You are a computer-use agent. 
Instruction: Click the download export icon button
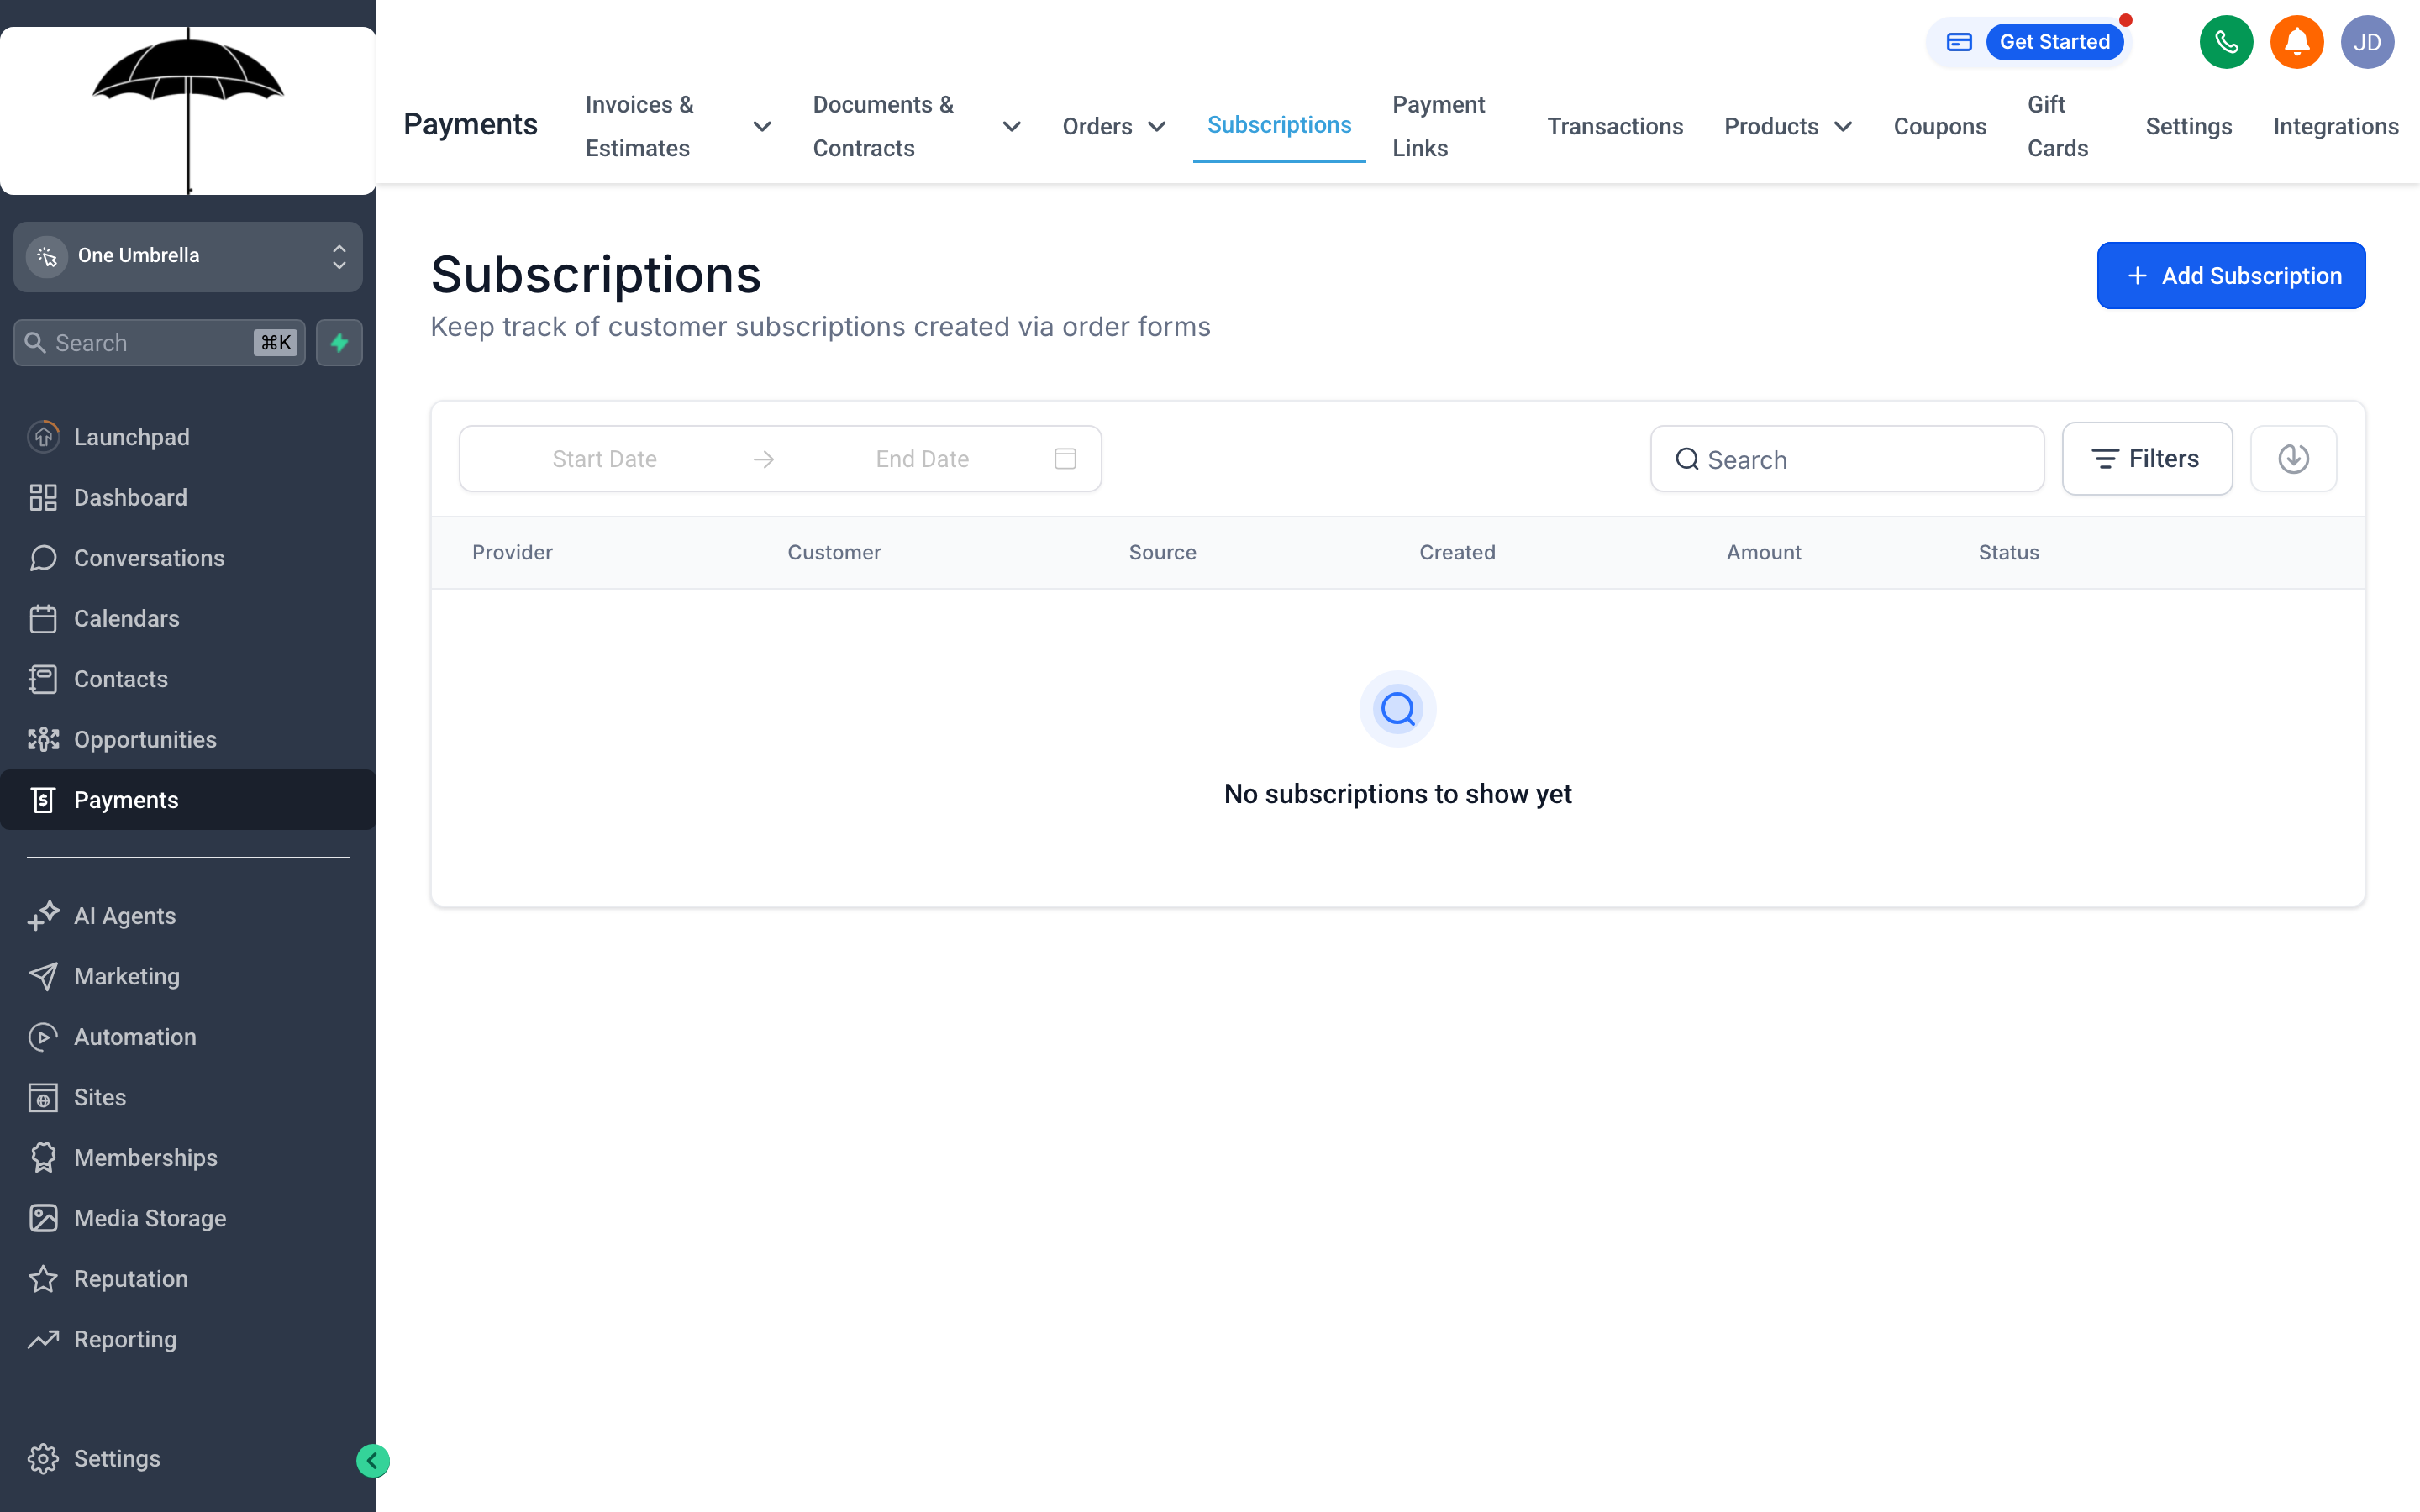(2293, 459)
